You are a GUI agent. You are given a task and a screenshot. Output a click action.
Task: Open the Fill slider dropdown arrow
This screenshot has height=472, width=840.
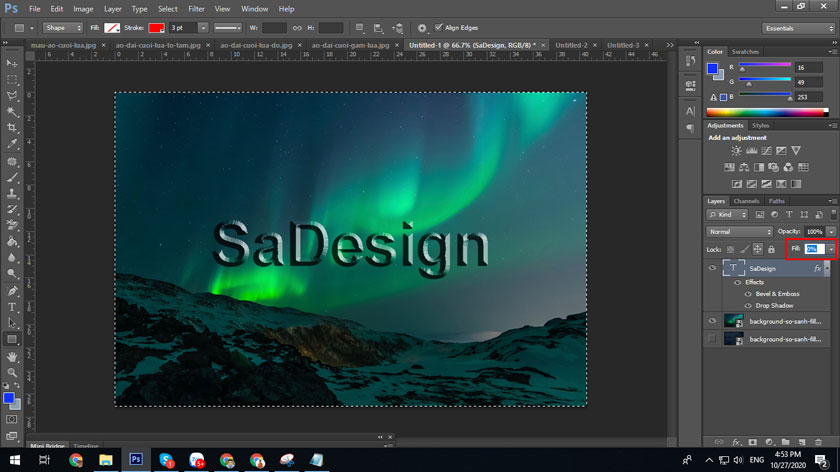831,249
